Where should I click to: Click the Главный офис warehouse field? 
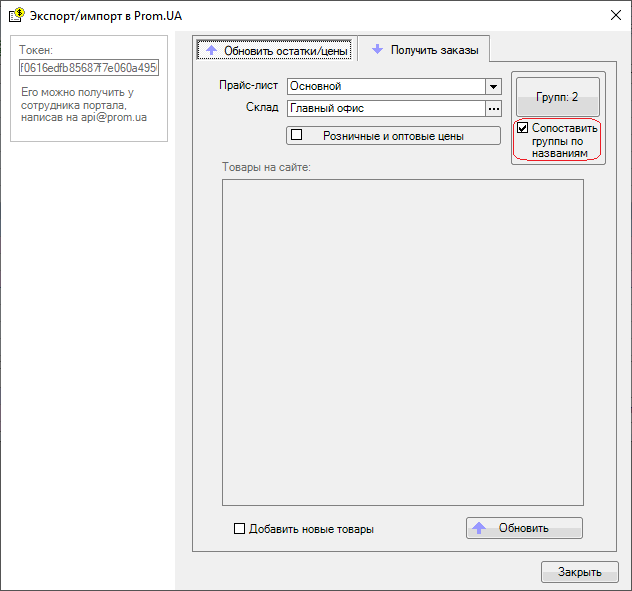[x=386, y=108]
